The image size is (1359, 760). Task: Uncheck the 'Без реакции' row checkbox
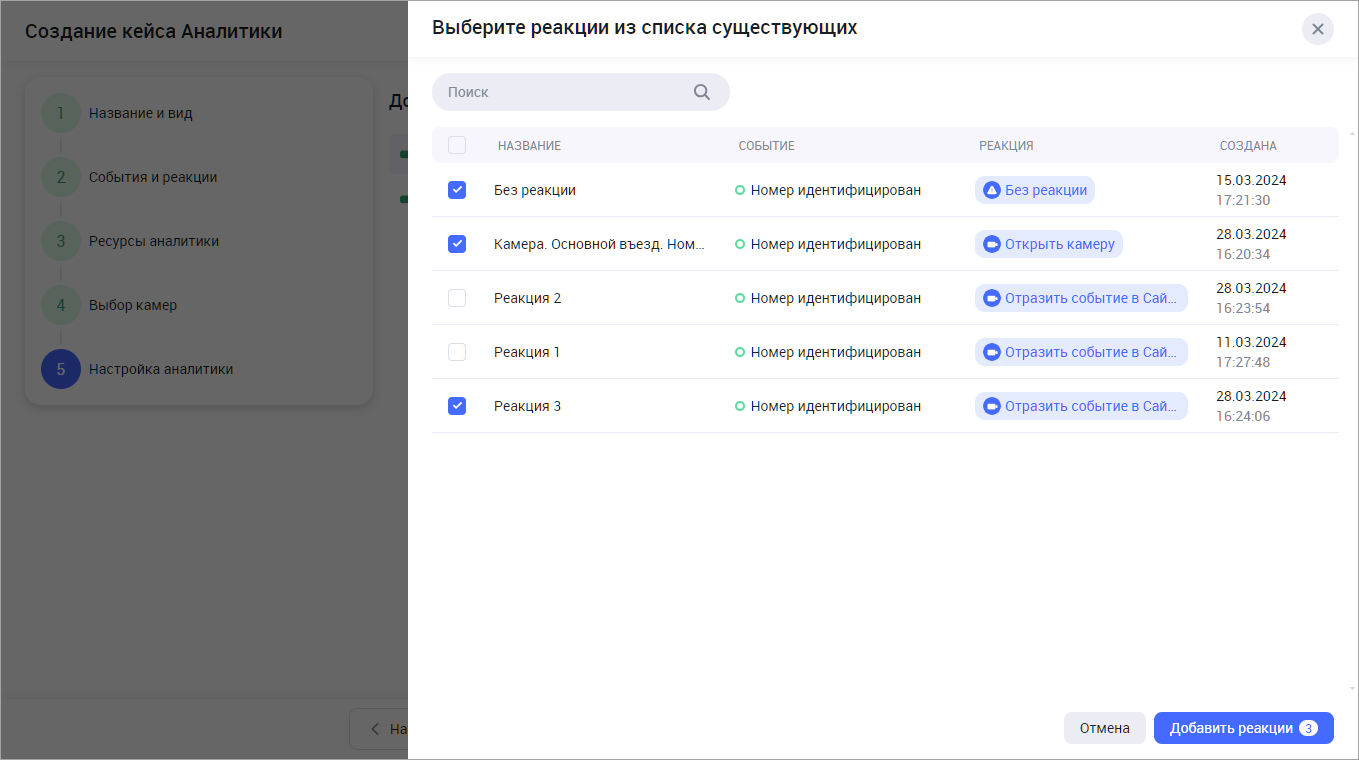tap(457, 190)
